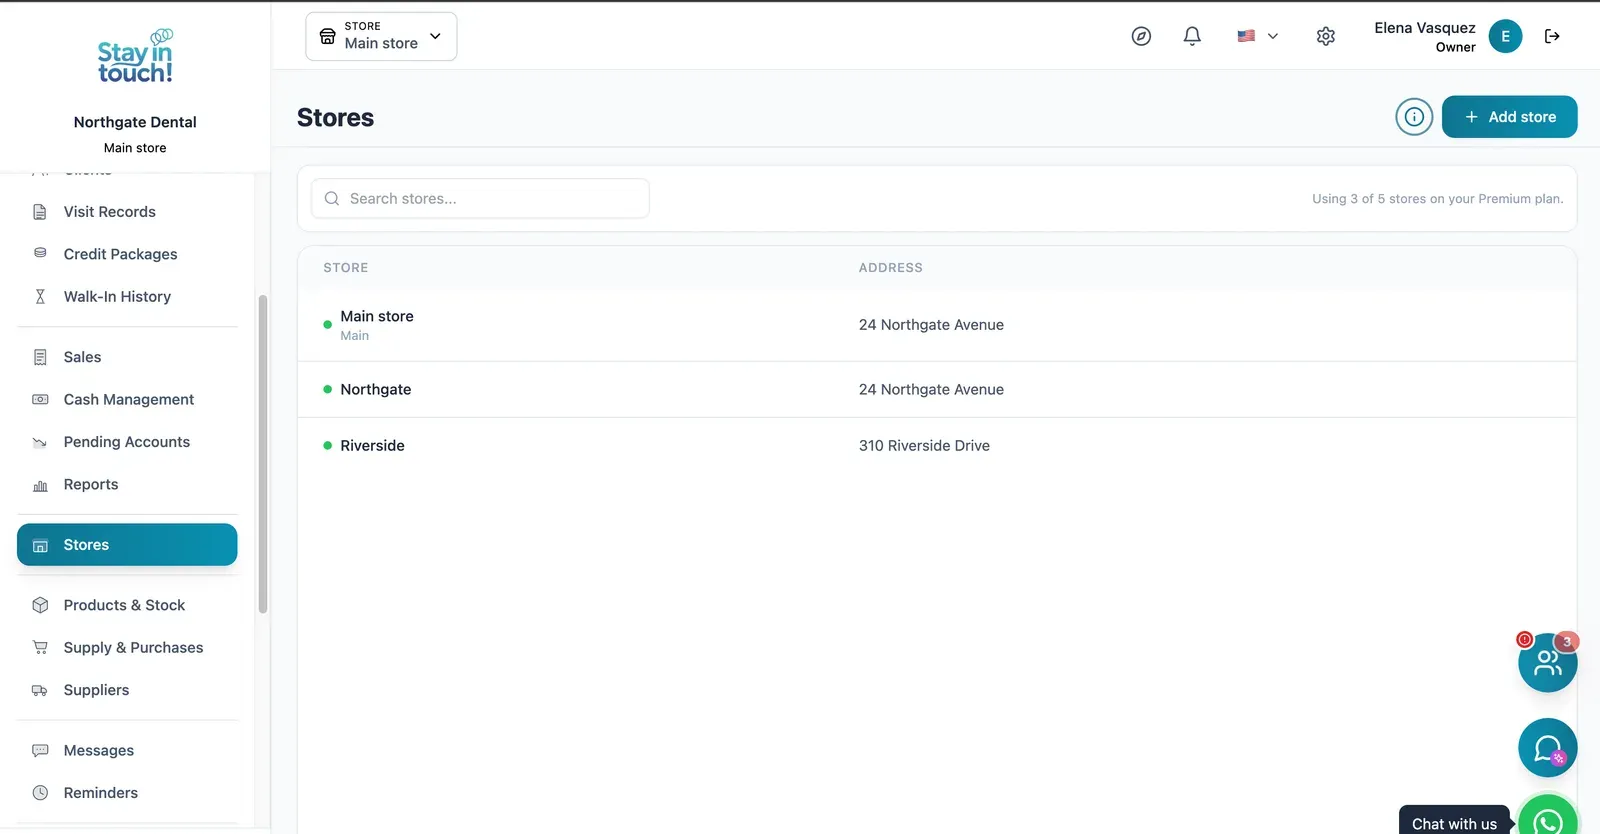Image resolution: width=1600 pixels, height=834 pixels.
Task: Open the Riverside store row
Action: (937, 446)
